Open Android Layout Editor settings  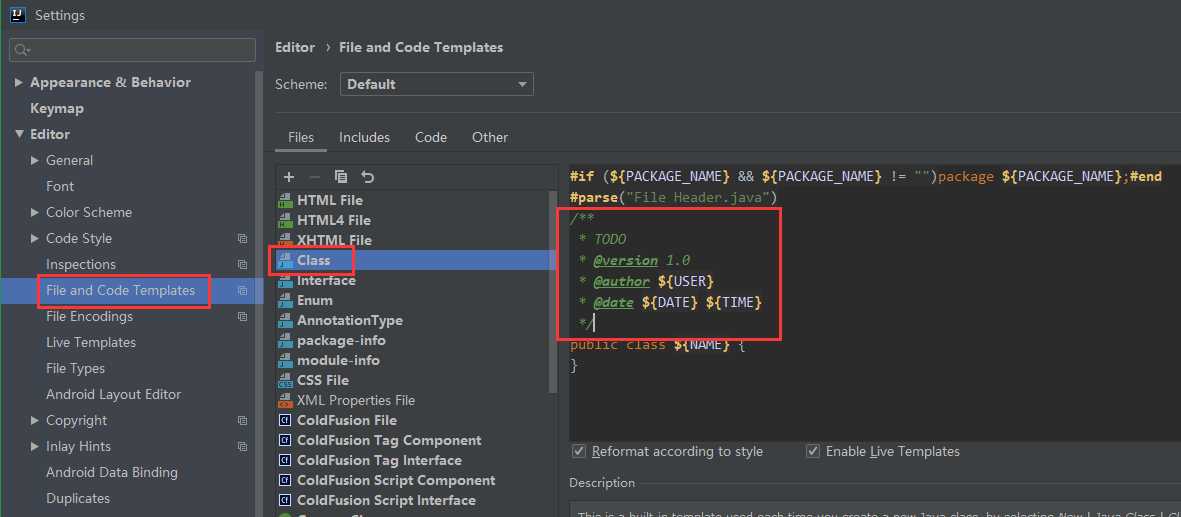tap(114, 394)
